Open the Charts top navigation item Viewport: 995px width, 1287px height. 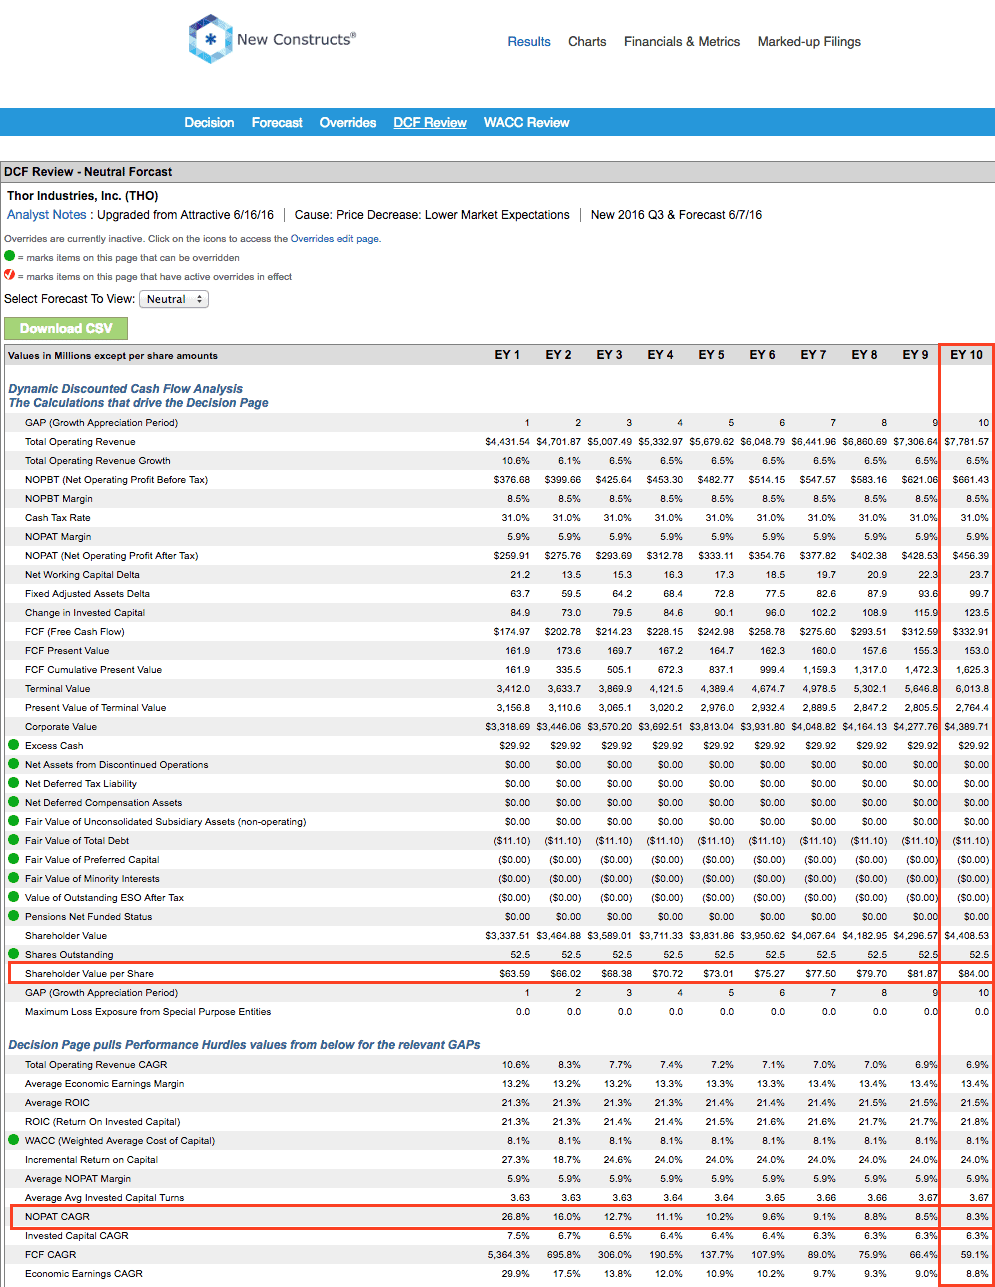point(587,42)
